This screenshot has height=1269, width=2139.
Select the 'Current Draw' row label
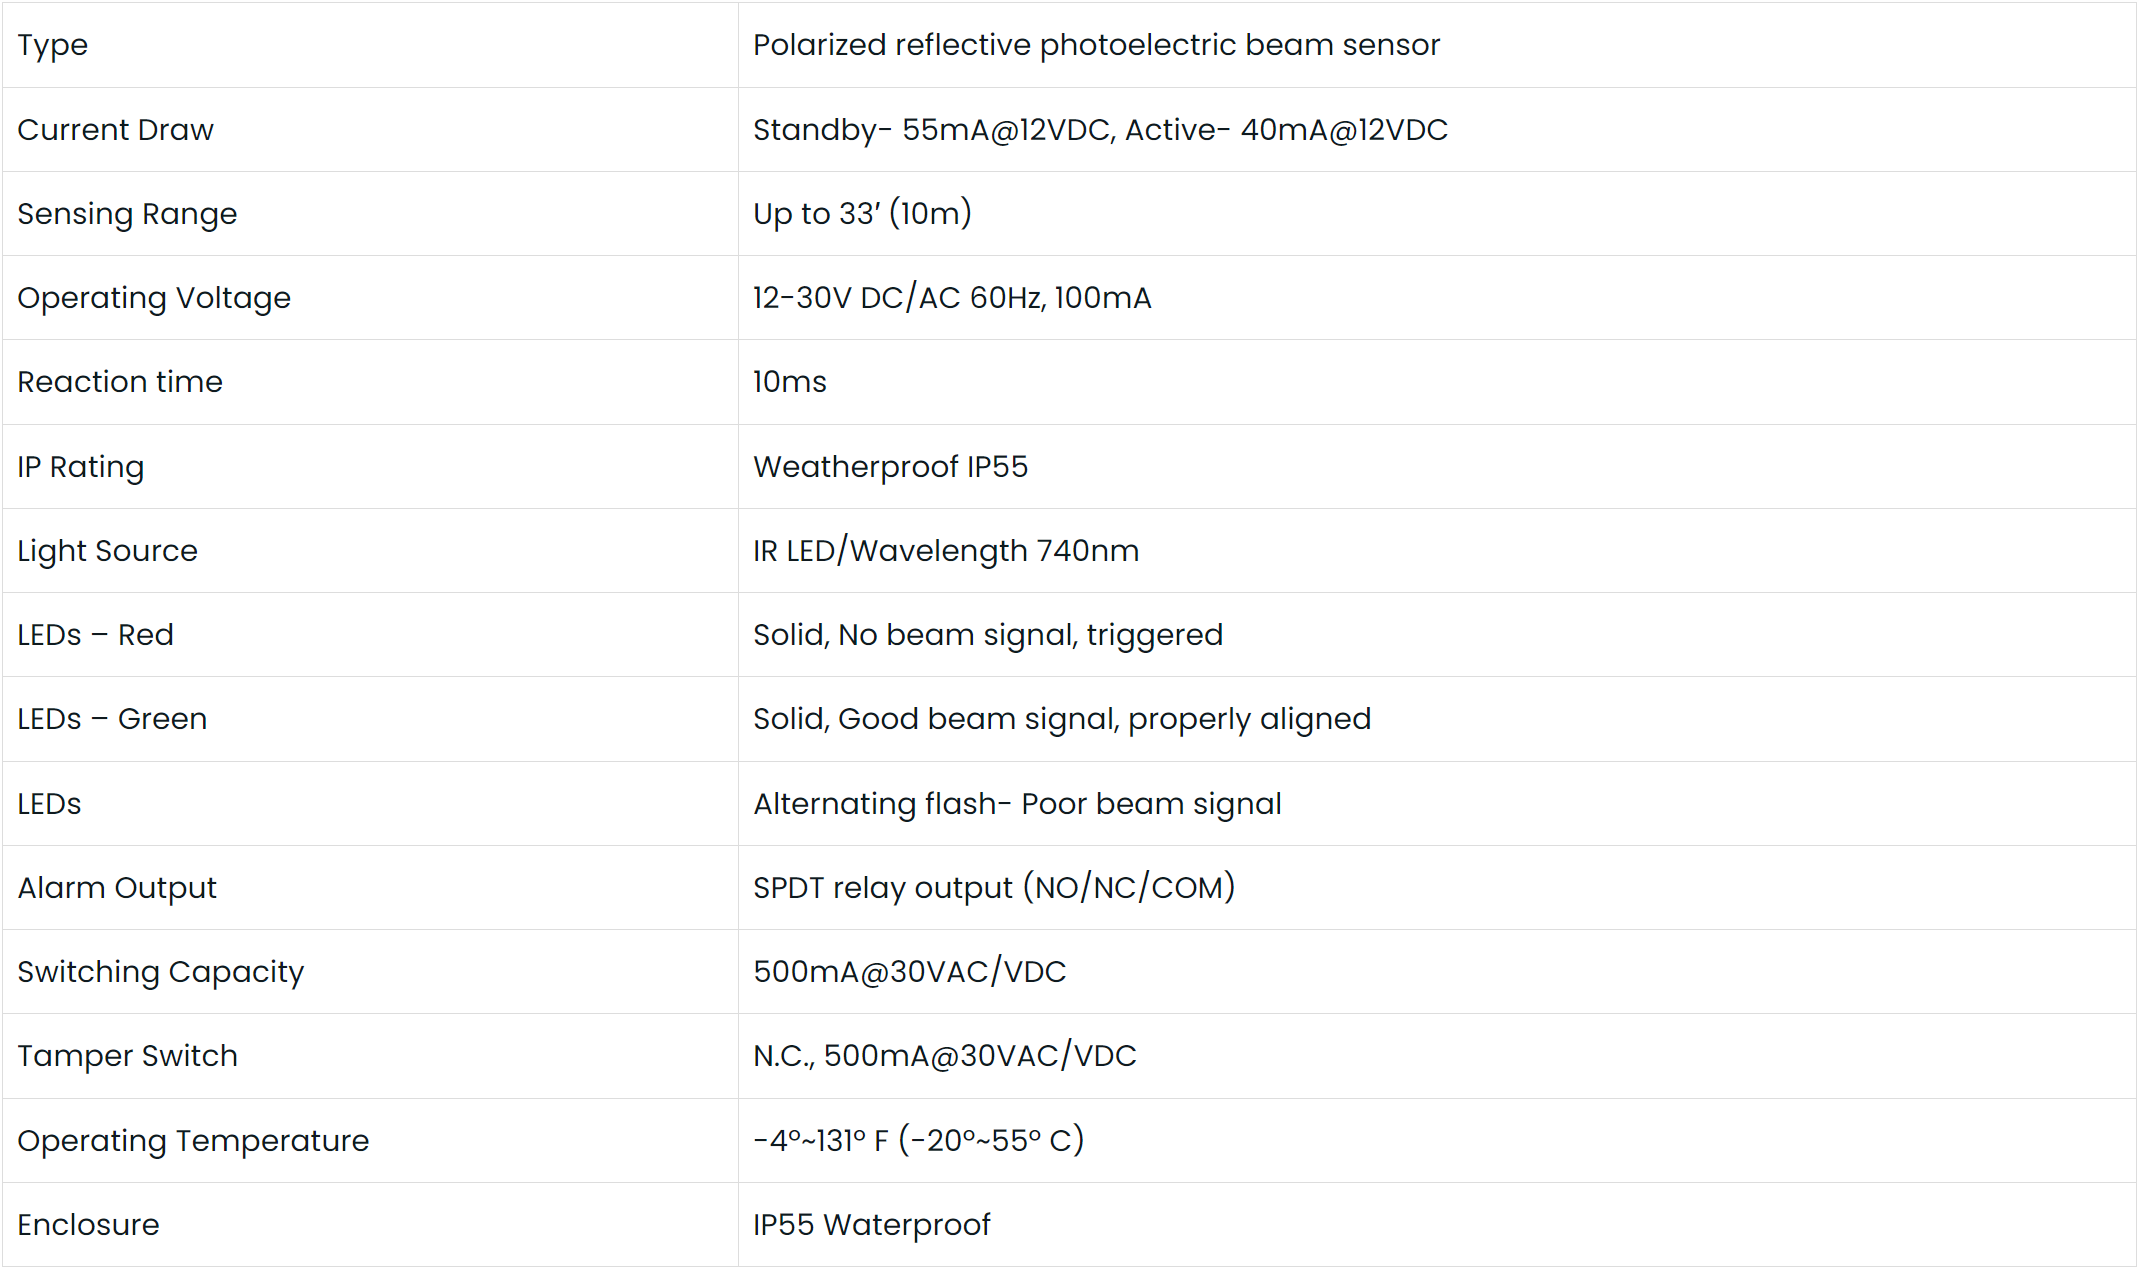[115, 130]
